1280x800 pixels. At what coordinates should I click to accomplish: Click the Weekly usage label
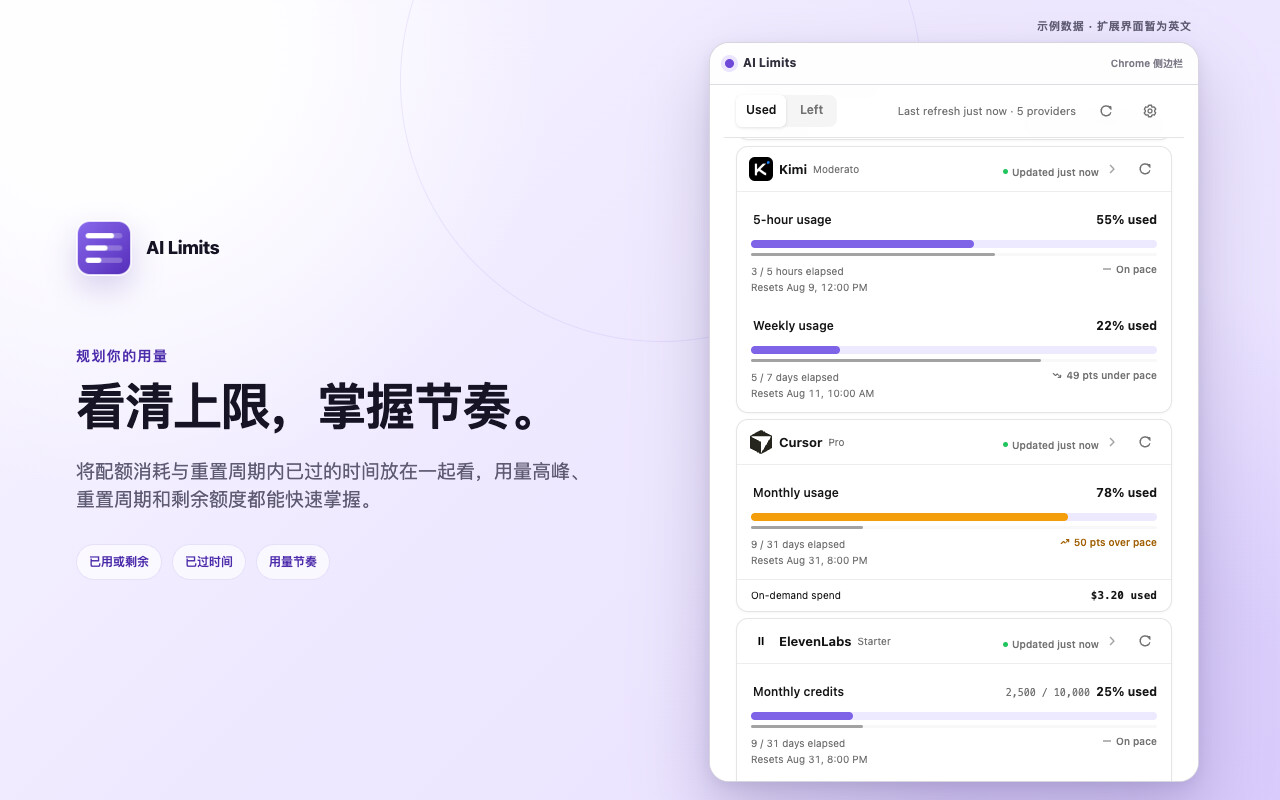pos(793,326)
